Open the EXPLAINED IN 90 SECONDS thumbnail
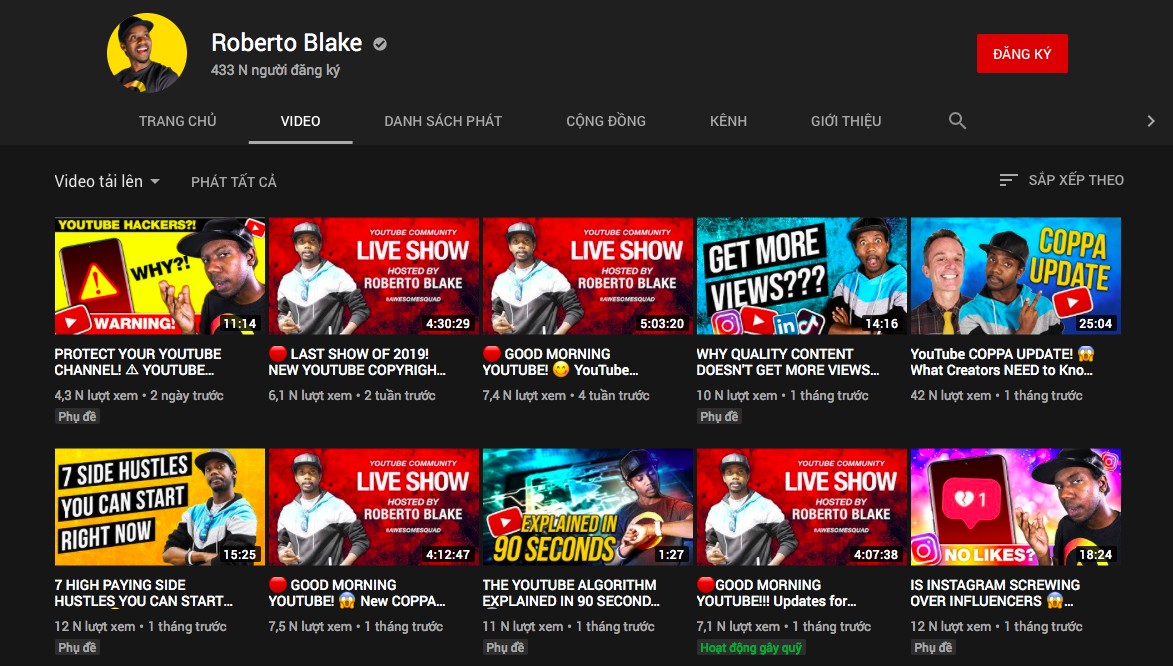 [588, 507]
